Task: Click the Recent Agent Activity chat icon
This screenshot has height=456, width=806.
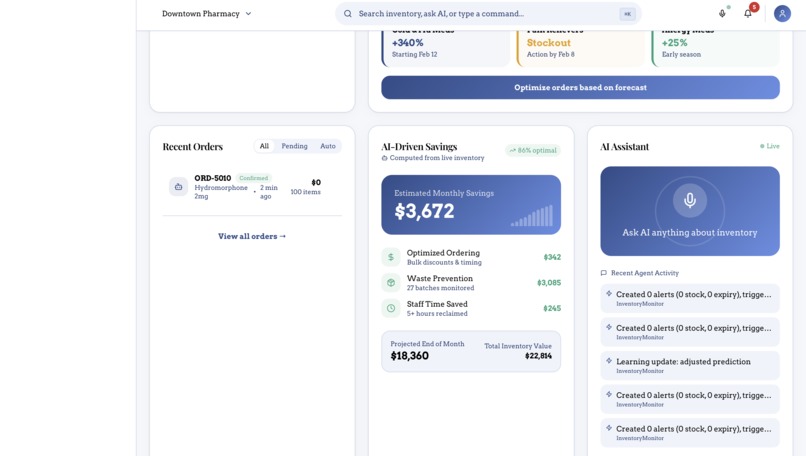Action: click(x=604, y=273)
